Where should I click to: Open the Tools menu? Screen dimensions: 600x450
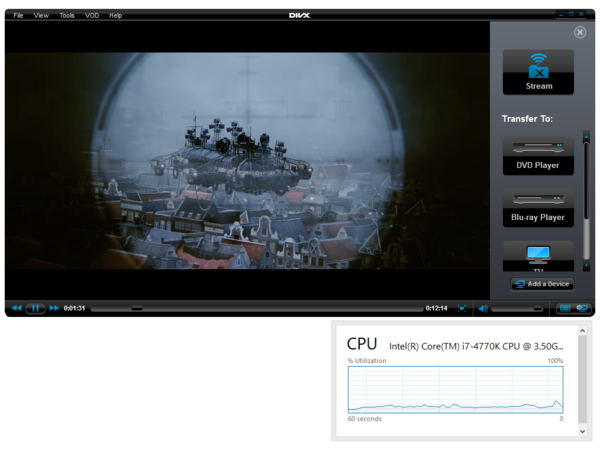click(67, 15)
